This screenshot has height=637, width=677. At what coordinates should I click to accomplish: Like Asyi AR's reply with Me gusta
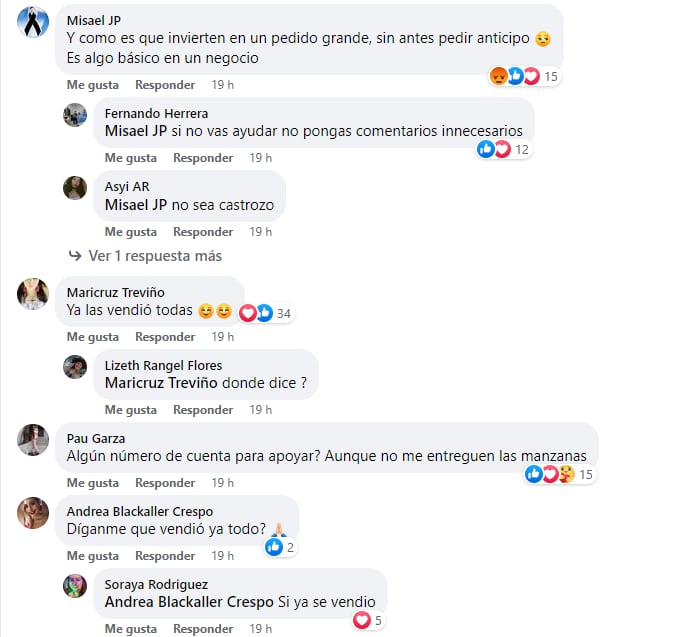coord(131,232)
